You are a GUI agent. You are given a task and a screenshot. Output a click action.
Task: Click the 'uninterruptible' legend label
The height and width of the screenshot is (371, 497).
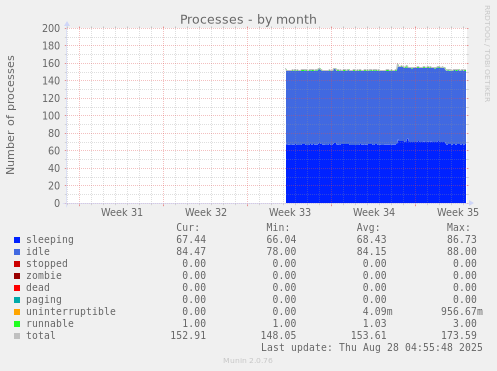pos(71,312)
